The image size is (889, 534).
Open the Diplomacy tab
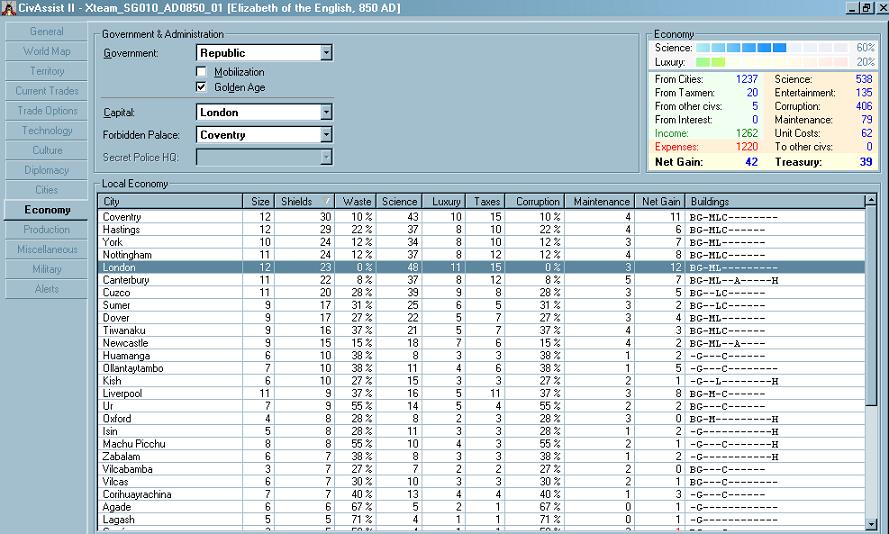click(46, 171)
